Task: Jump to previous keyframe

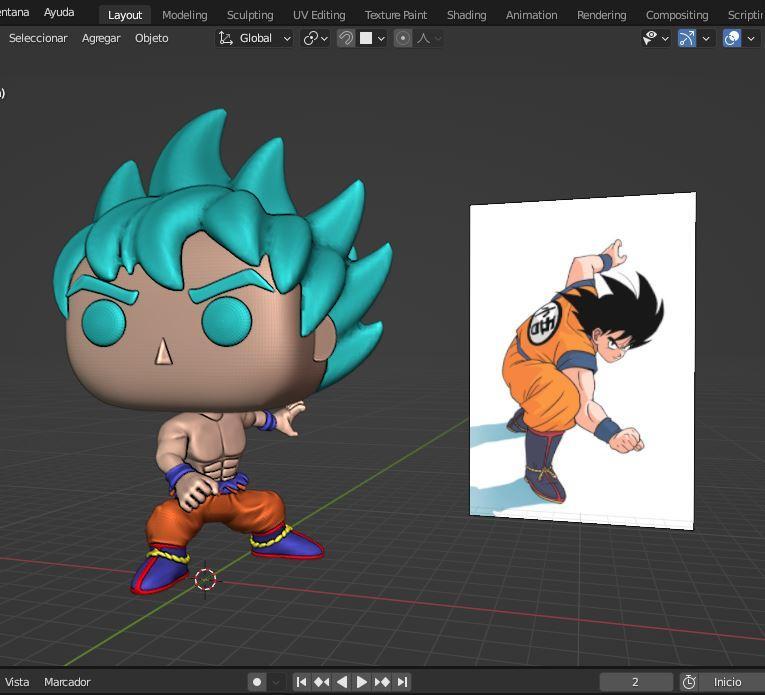Action: [322, 682]
